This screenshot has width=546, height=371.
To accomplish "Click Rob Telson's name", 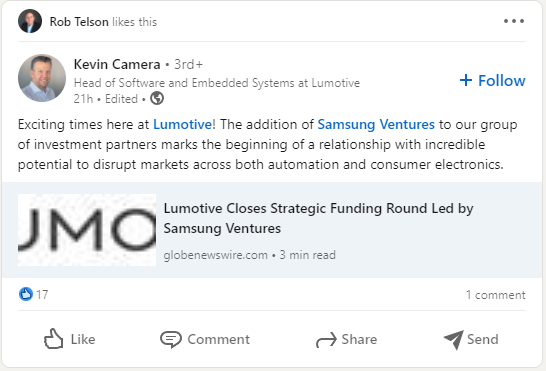I will click(79, 22).
